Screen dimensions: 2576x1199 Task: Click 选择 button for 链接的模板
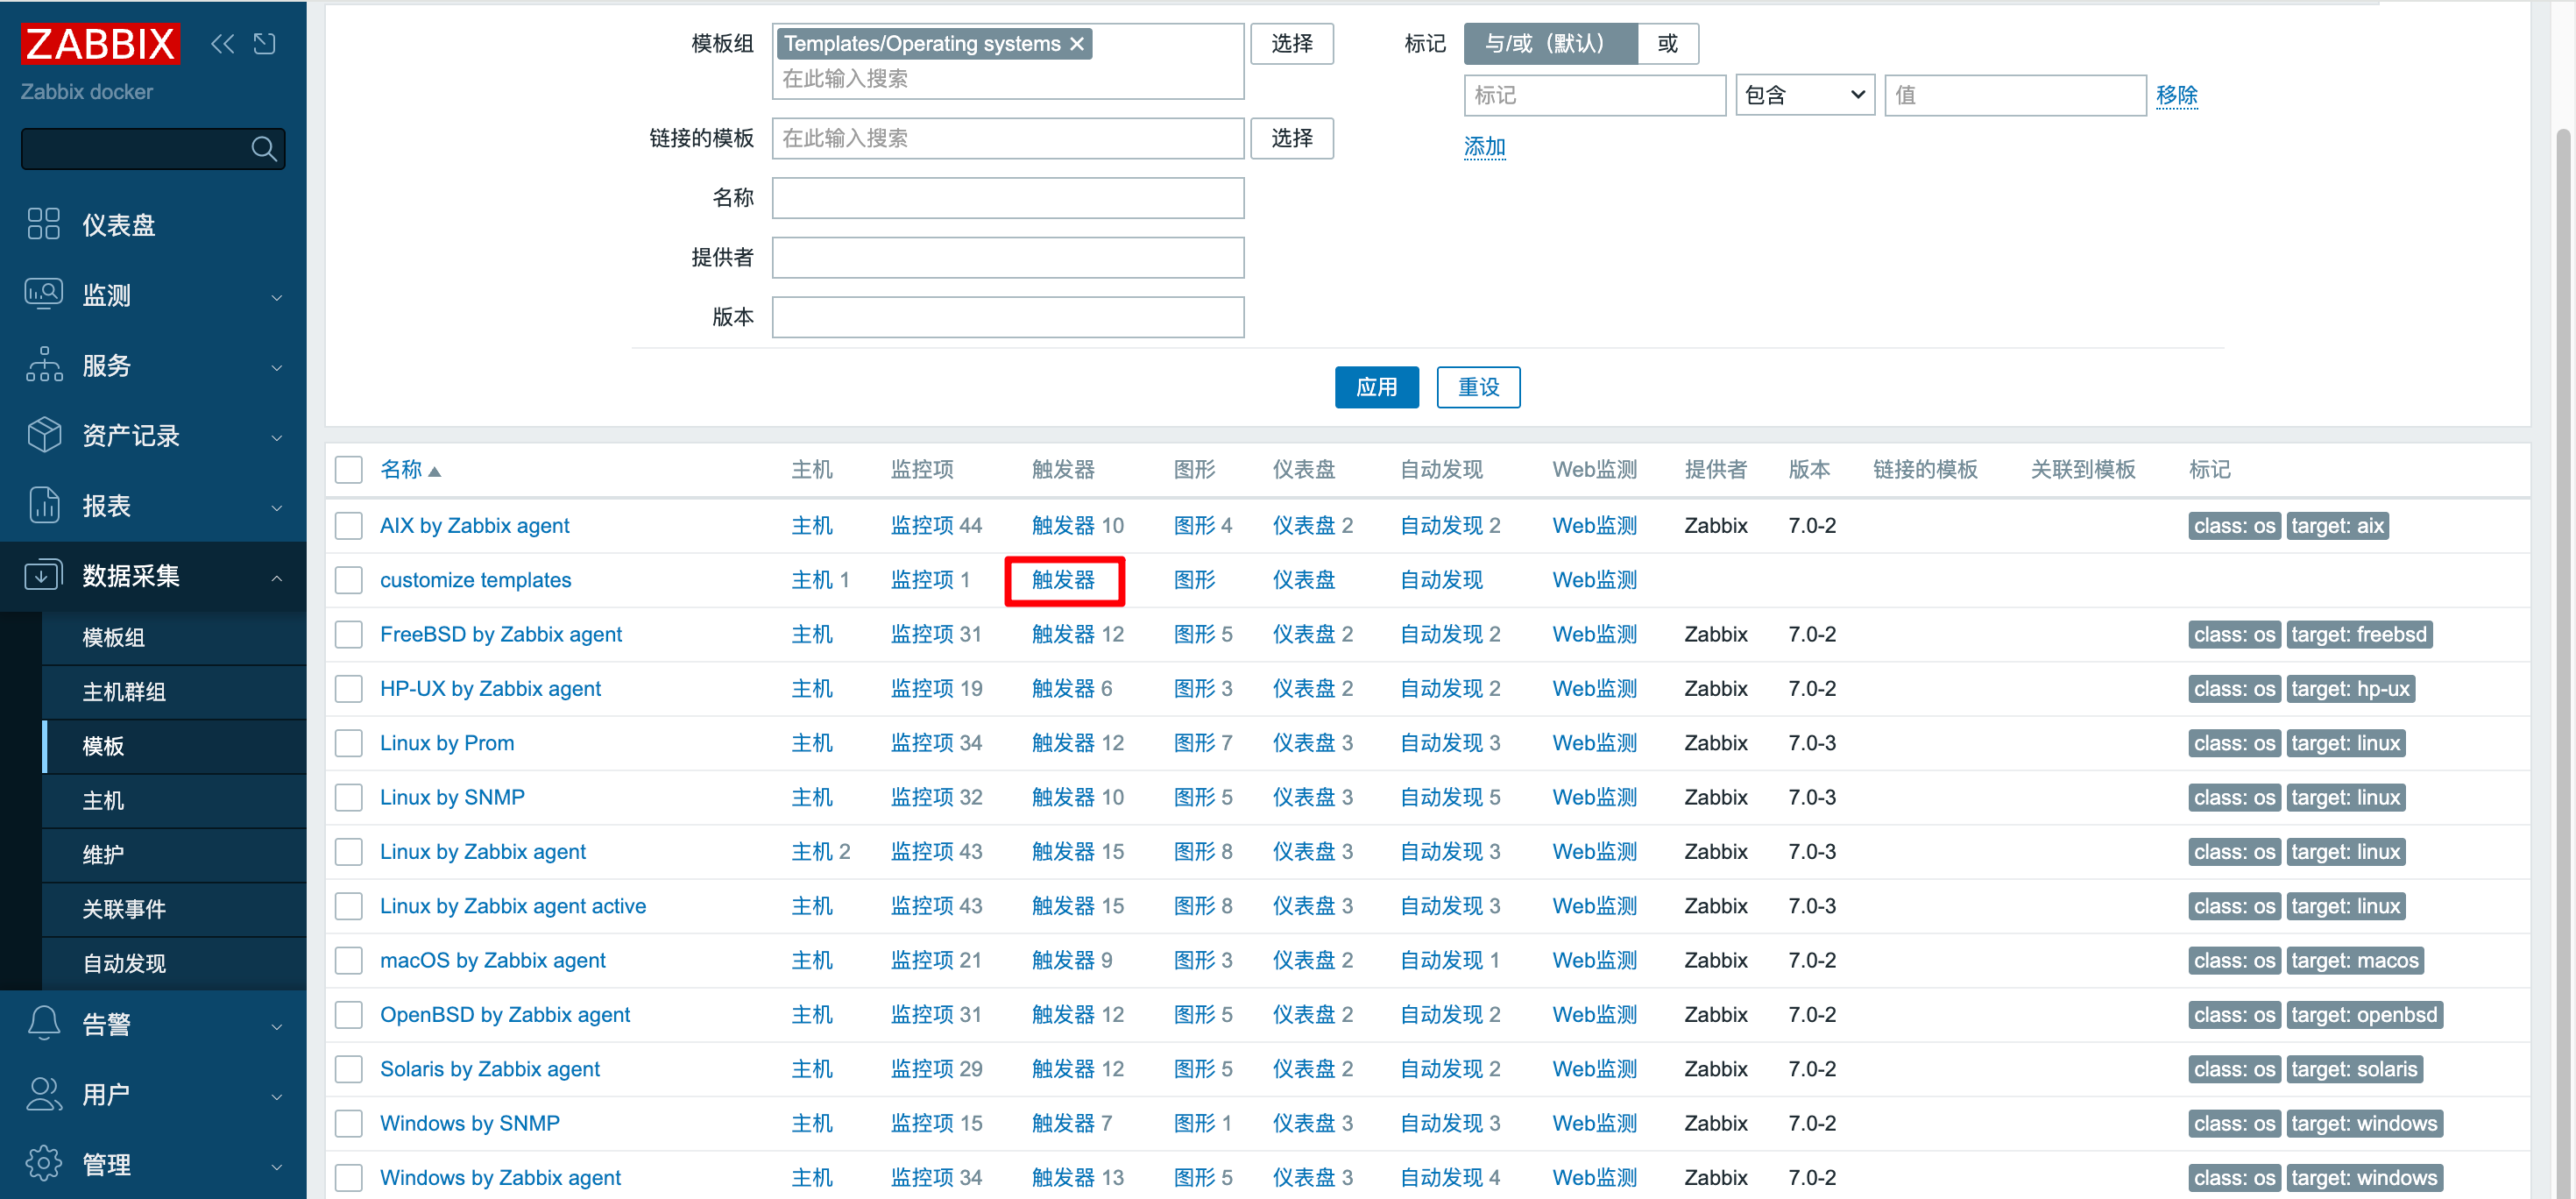1291,138
